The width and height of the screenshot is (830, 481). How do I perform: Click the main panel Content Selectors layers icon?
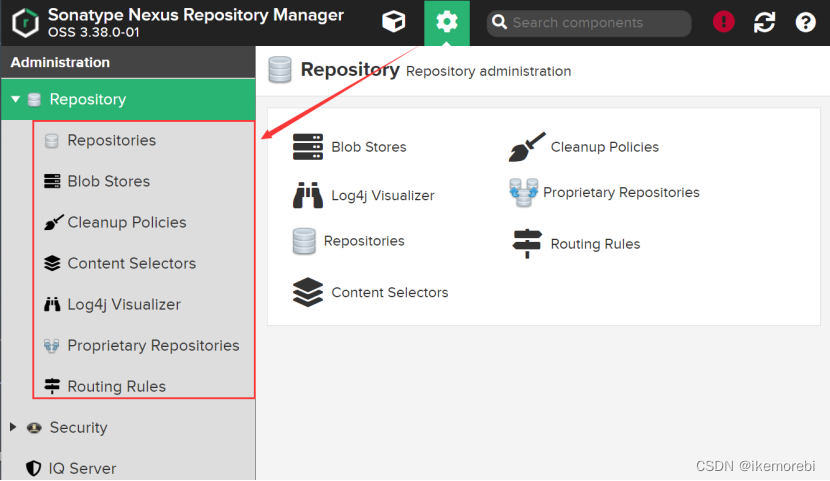point(308,292)
